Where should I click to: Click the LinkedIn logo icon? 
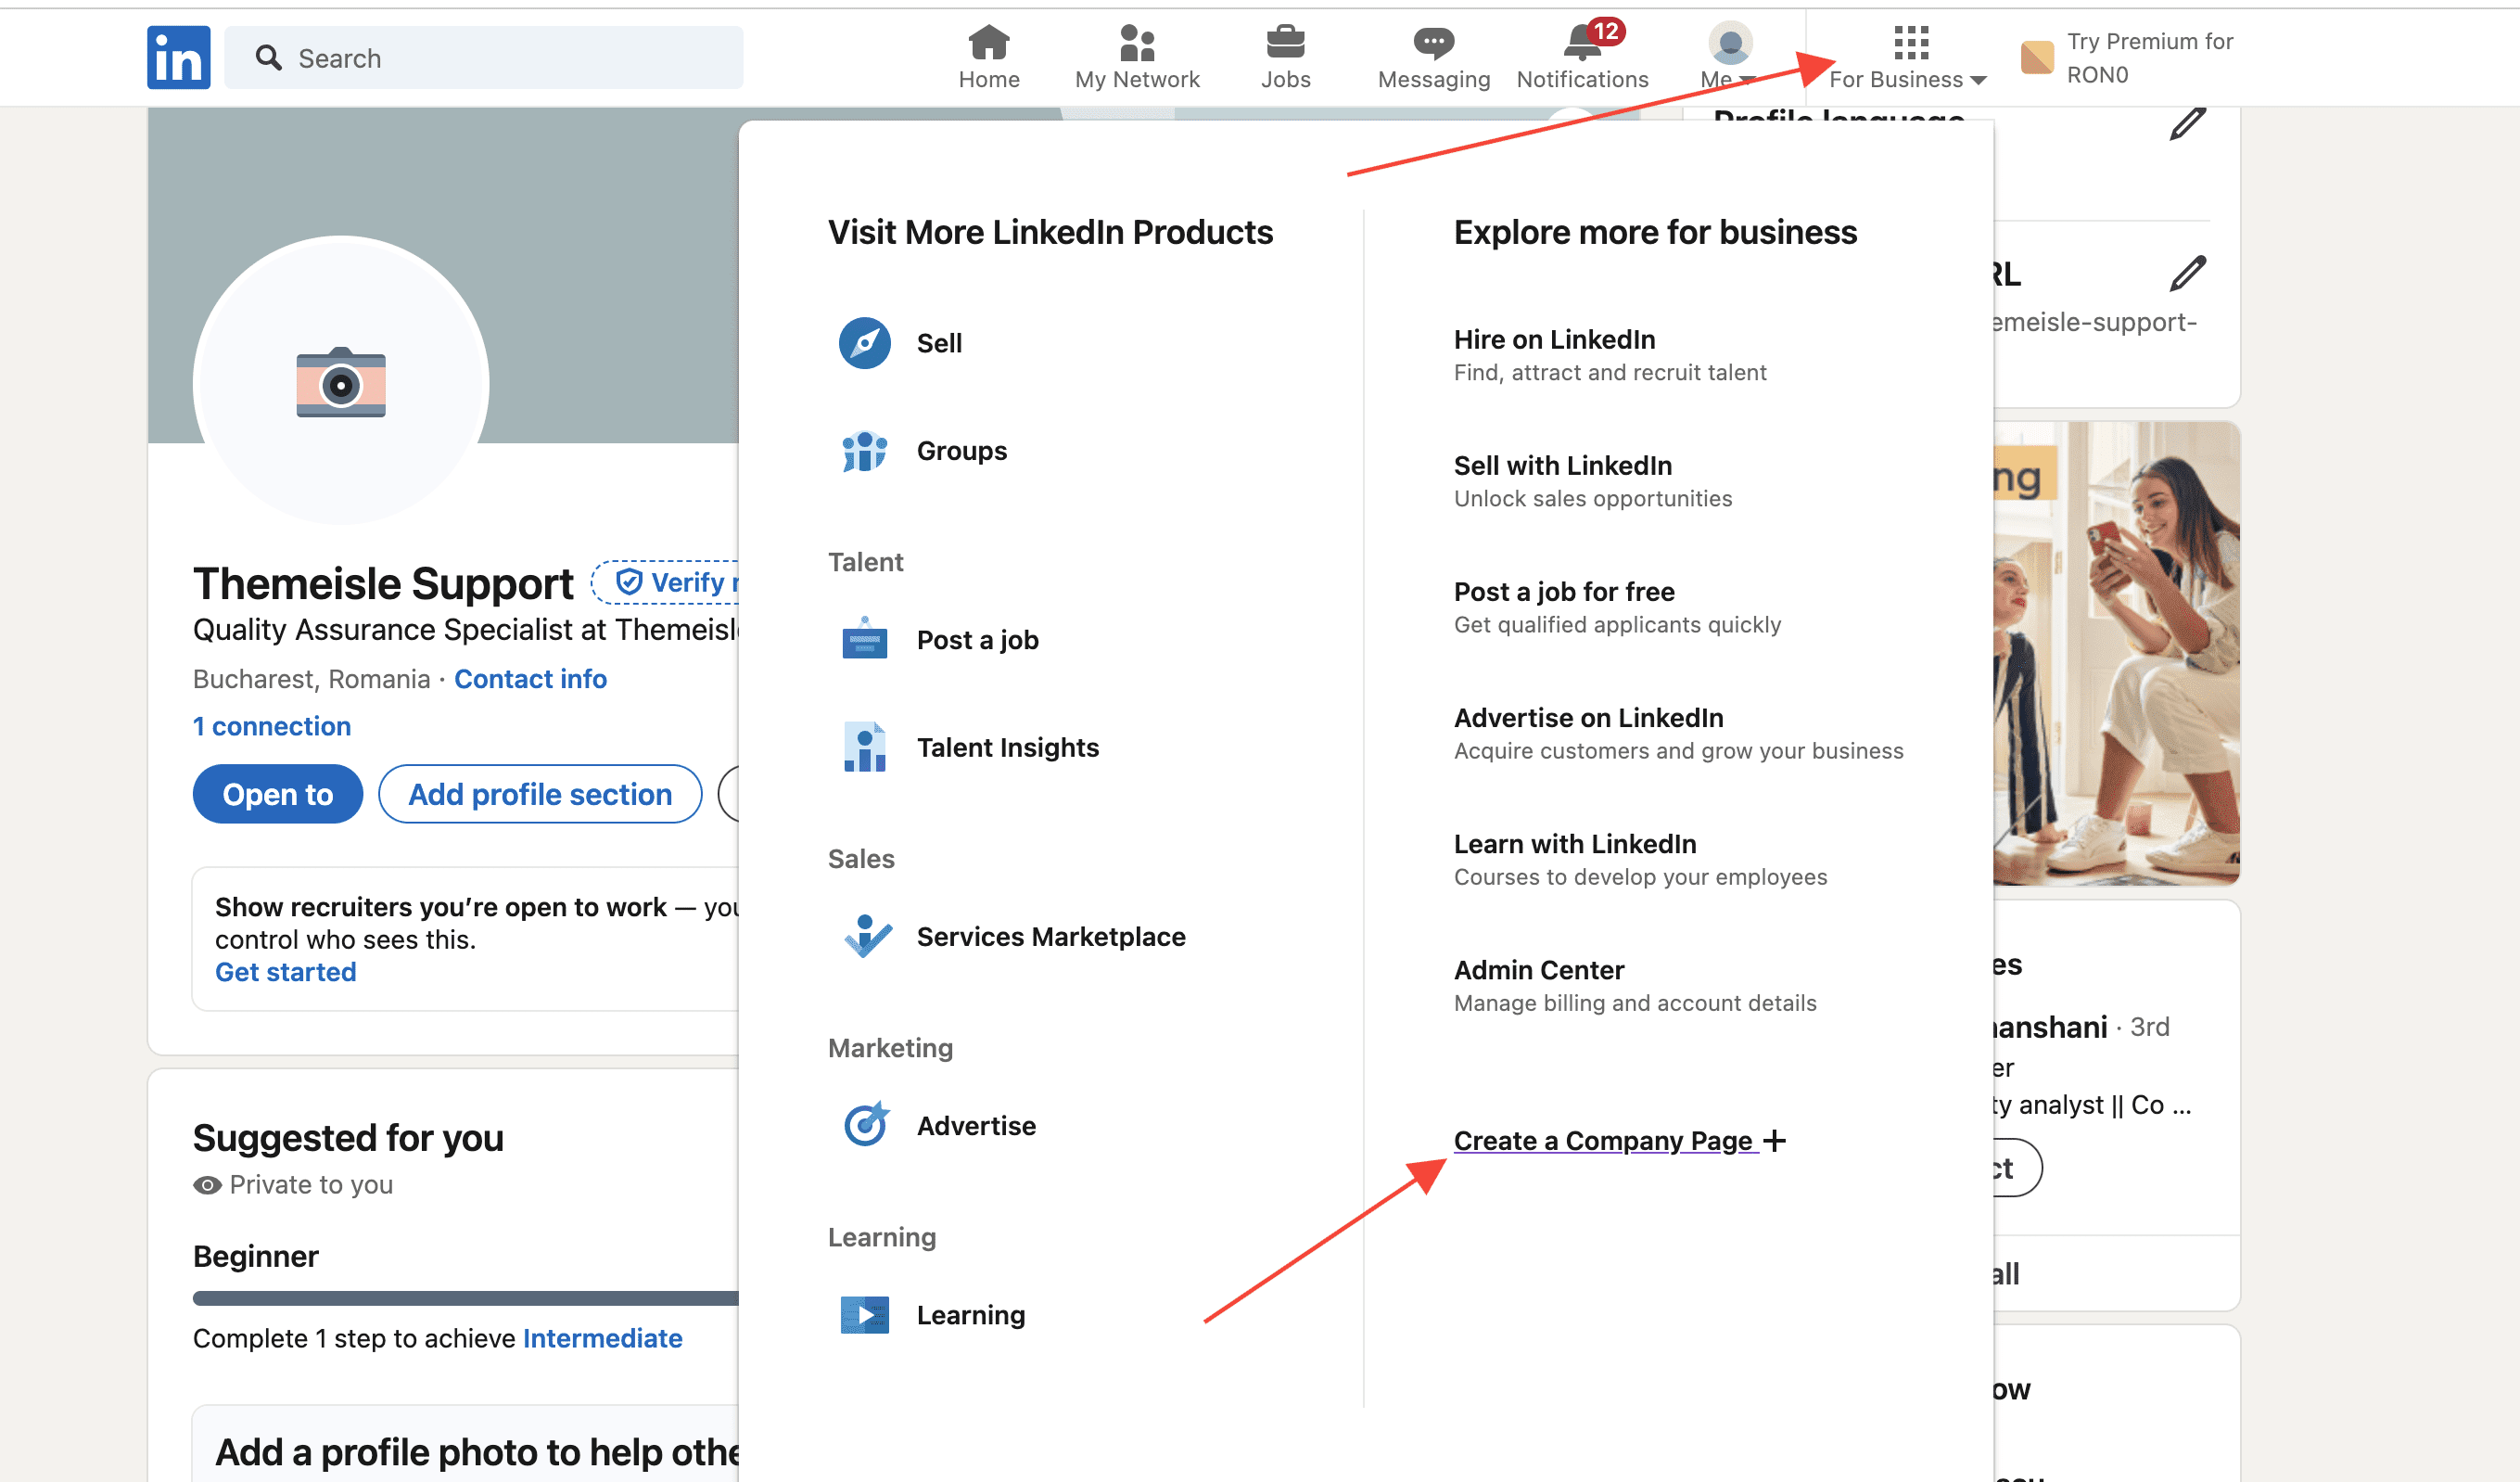(178, 57)
